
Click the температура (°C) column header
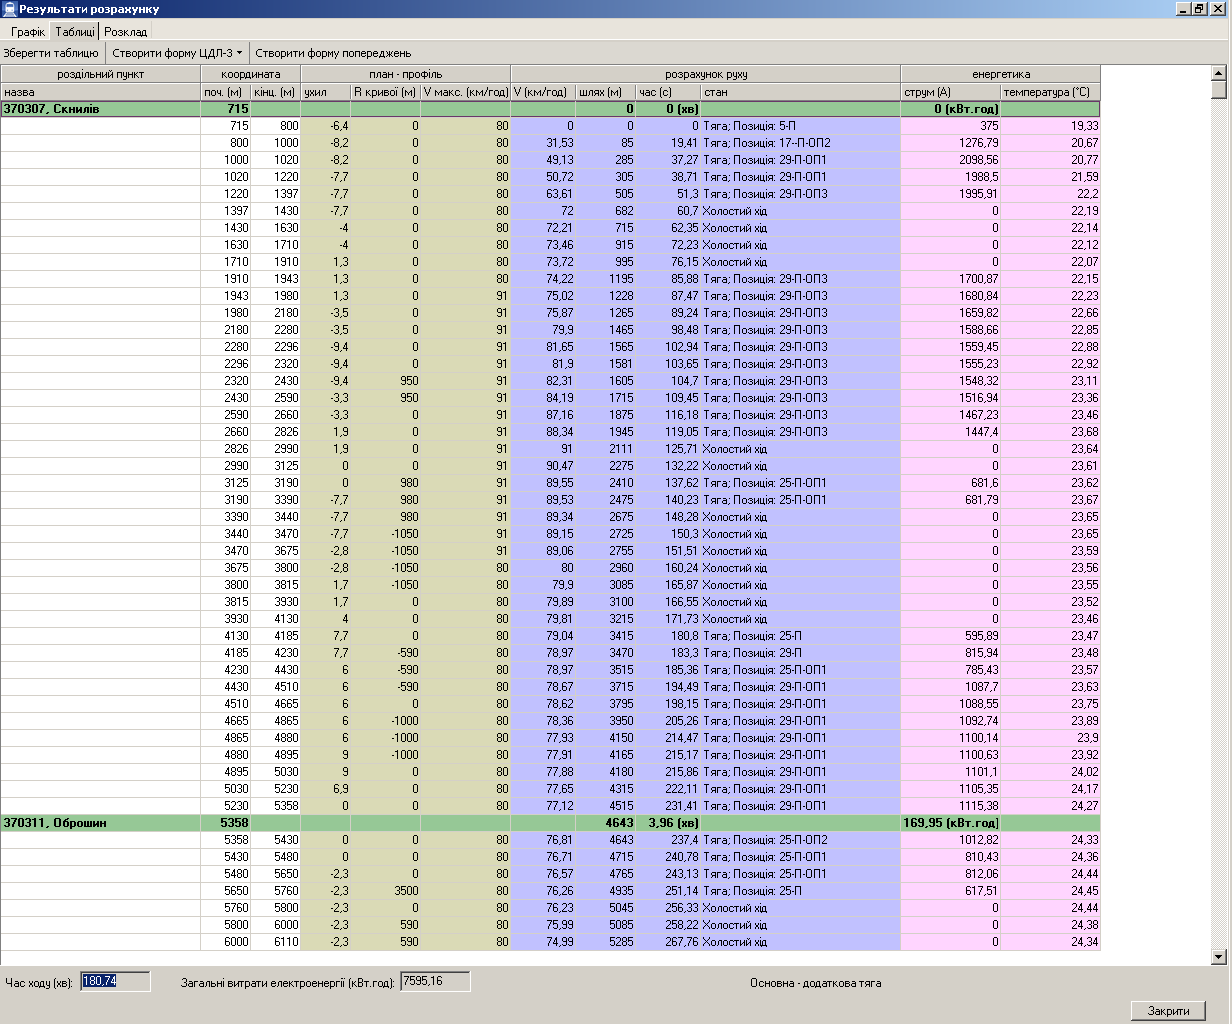point(1050,92)
